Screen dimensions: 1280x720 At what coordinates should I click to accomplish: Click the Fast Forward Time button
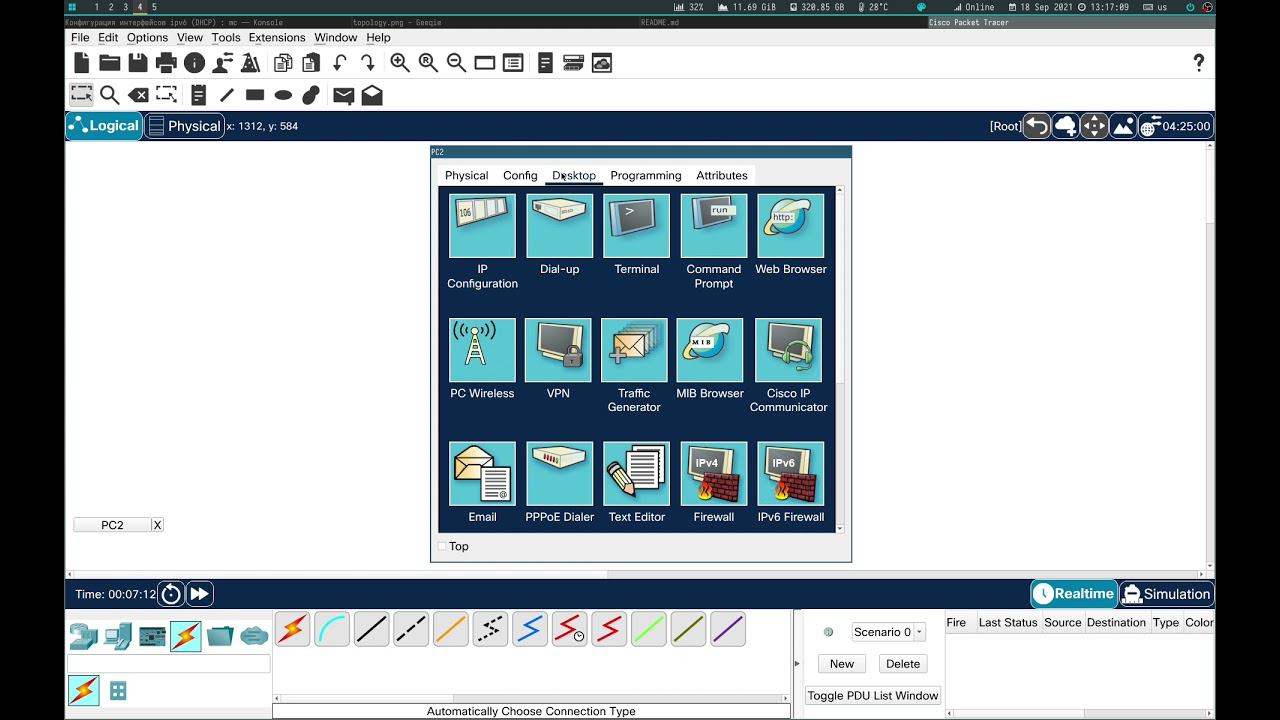click(199, 594)
